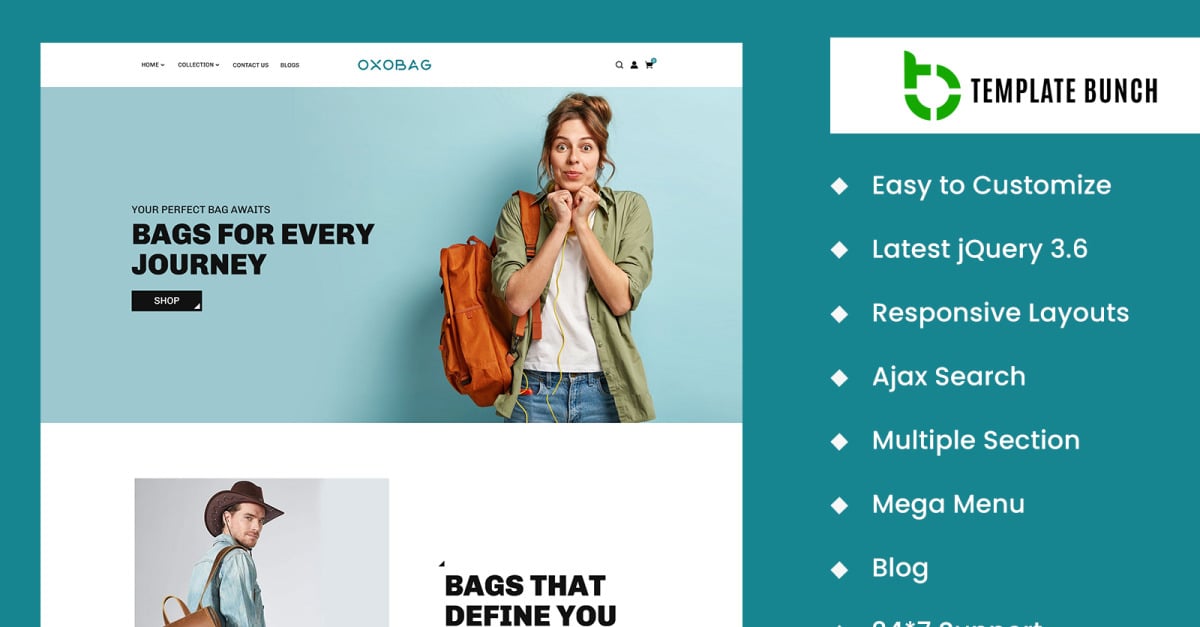
Task: Open the Contact Us menu item
Action: [x=251, y=65]
